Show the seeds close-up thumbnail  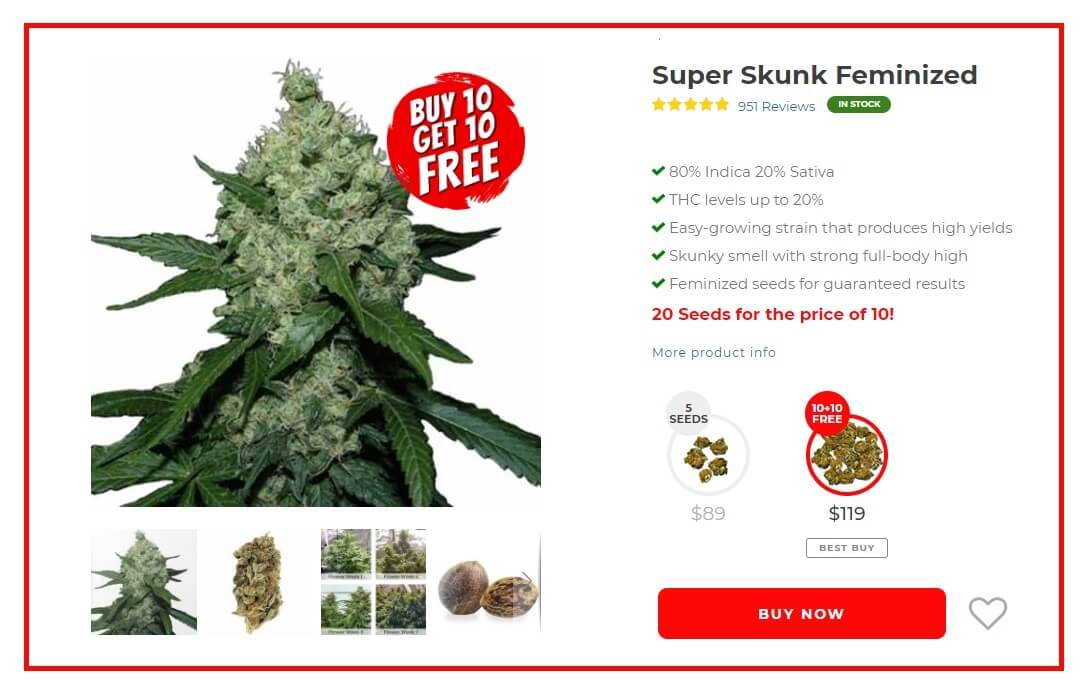488,581
